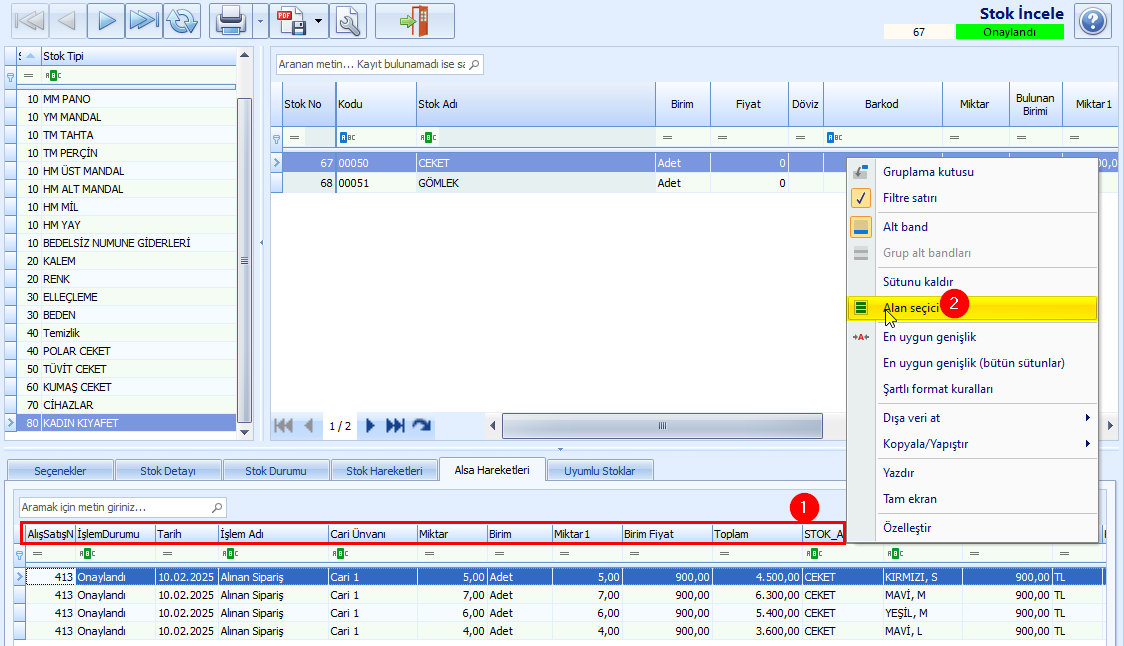This screenshot has height=646, width=1124.
Task: Click filter funnel icon in Stok Tipi list
Action: 10,76
